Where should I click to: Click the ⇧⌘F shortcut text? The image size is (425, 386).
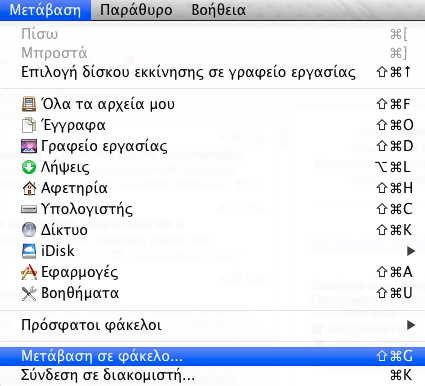pyautogui.click(x=393, y=104)
